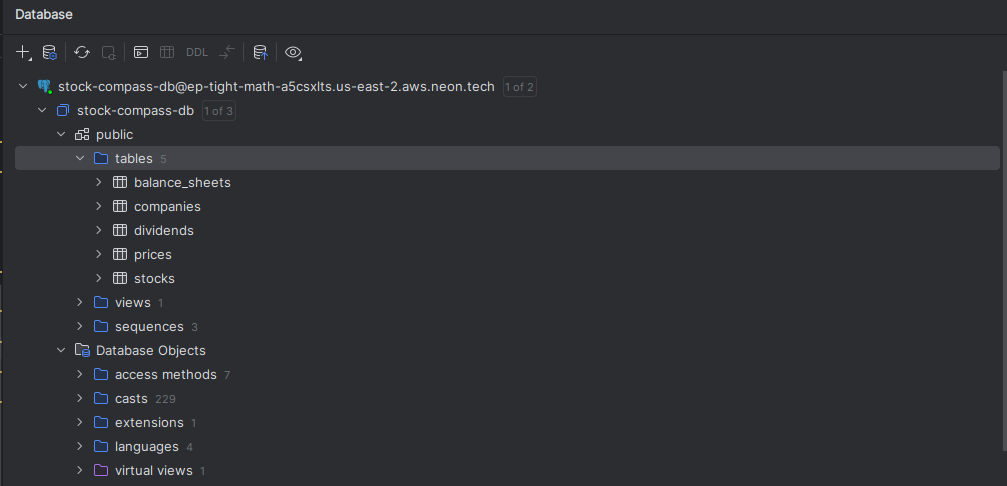
Task: Expand the companies table node
Action: pyautogui.click(x=99, y=206)
